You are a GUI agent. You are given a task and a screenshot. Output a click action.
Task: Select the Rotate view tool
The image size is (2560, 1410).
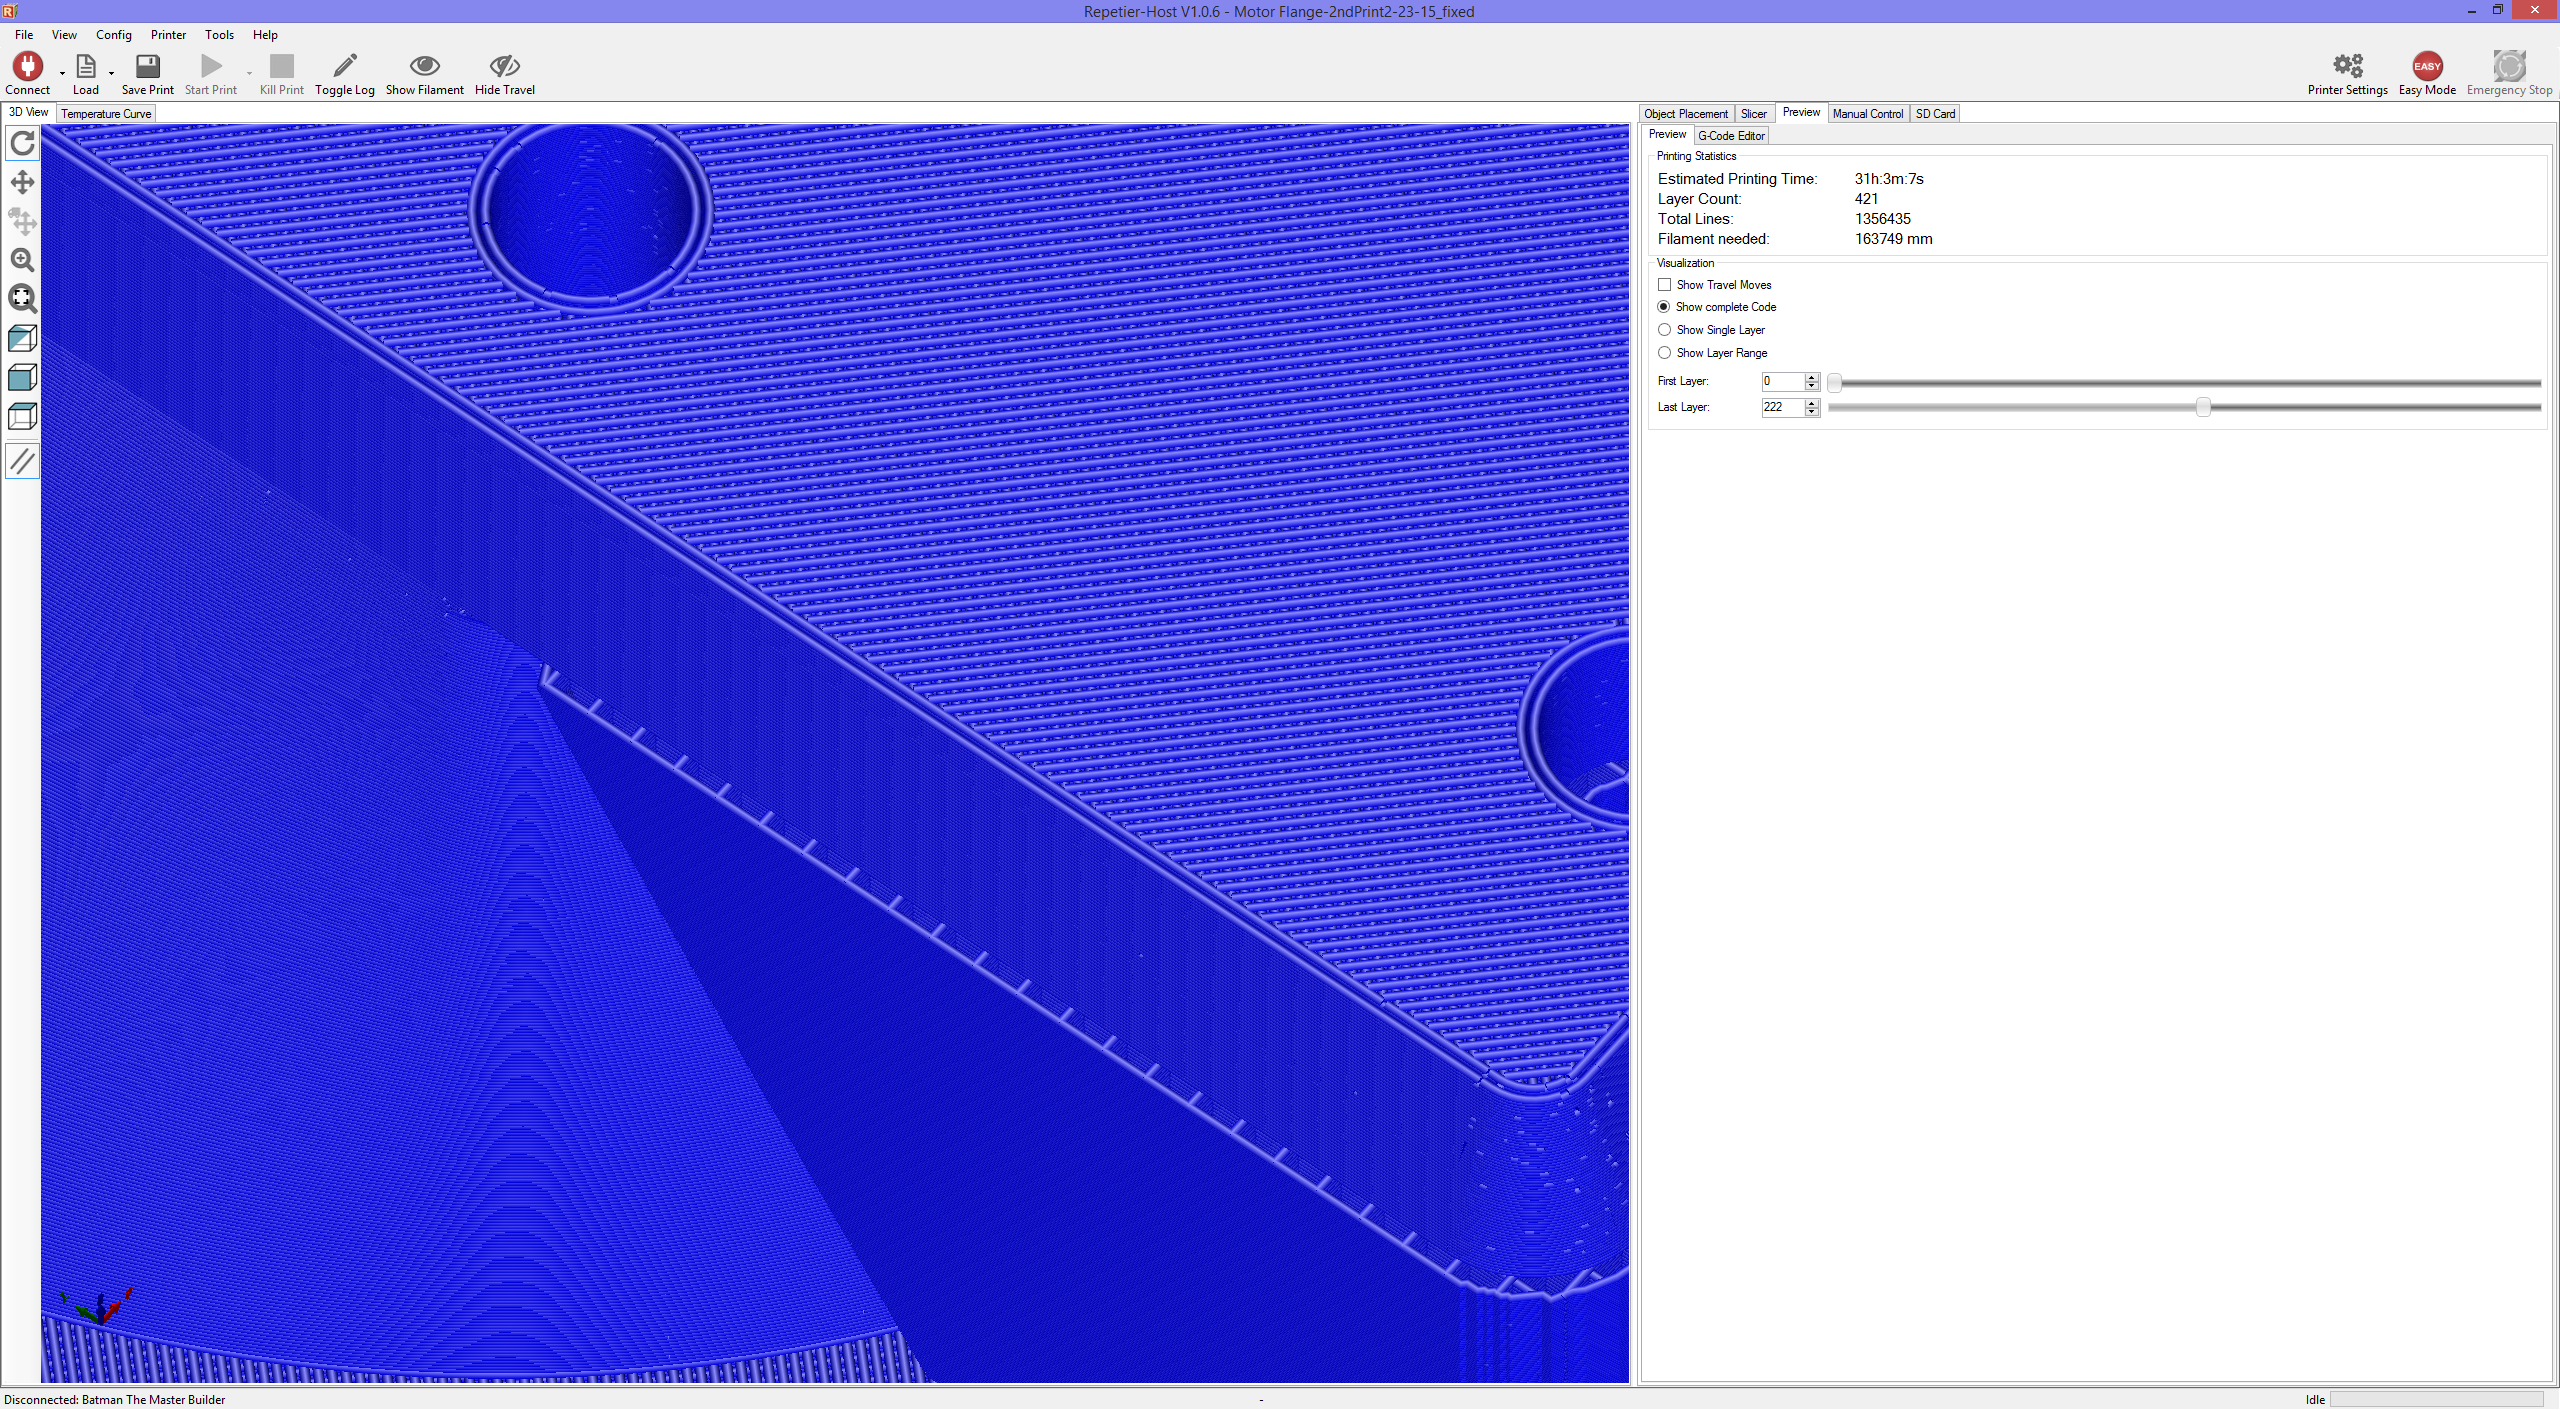pyautogui.click(x=22, y=143)
